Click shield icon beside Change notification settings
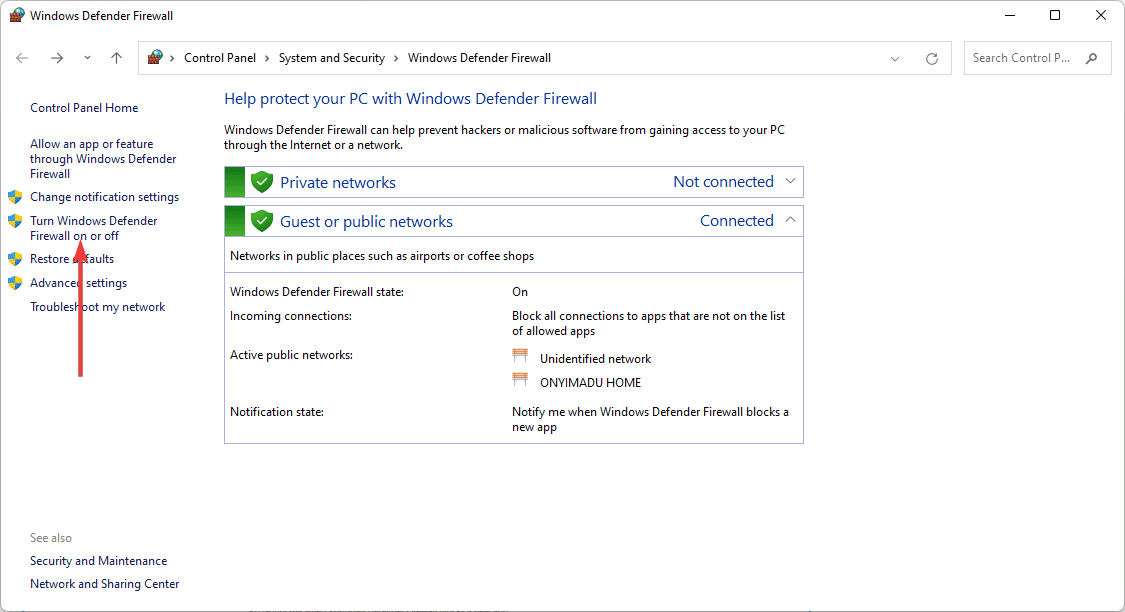Screen dimensions: 1125x612 point(15,197)
